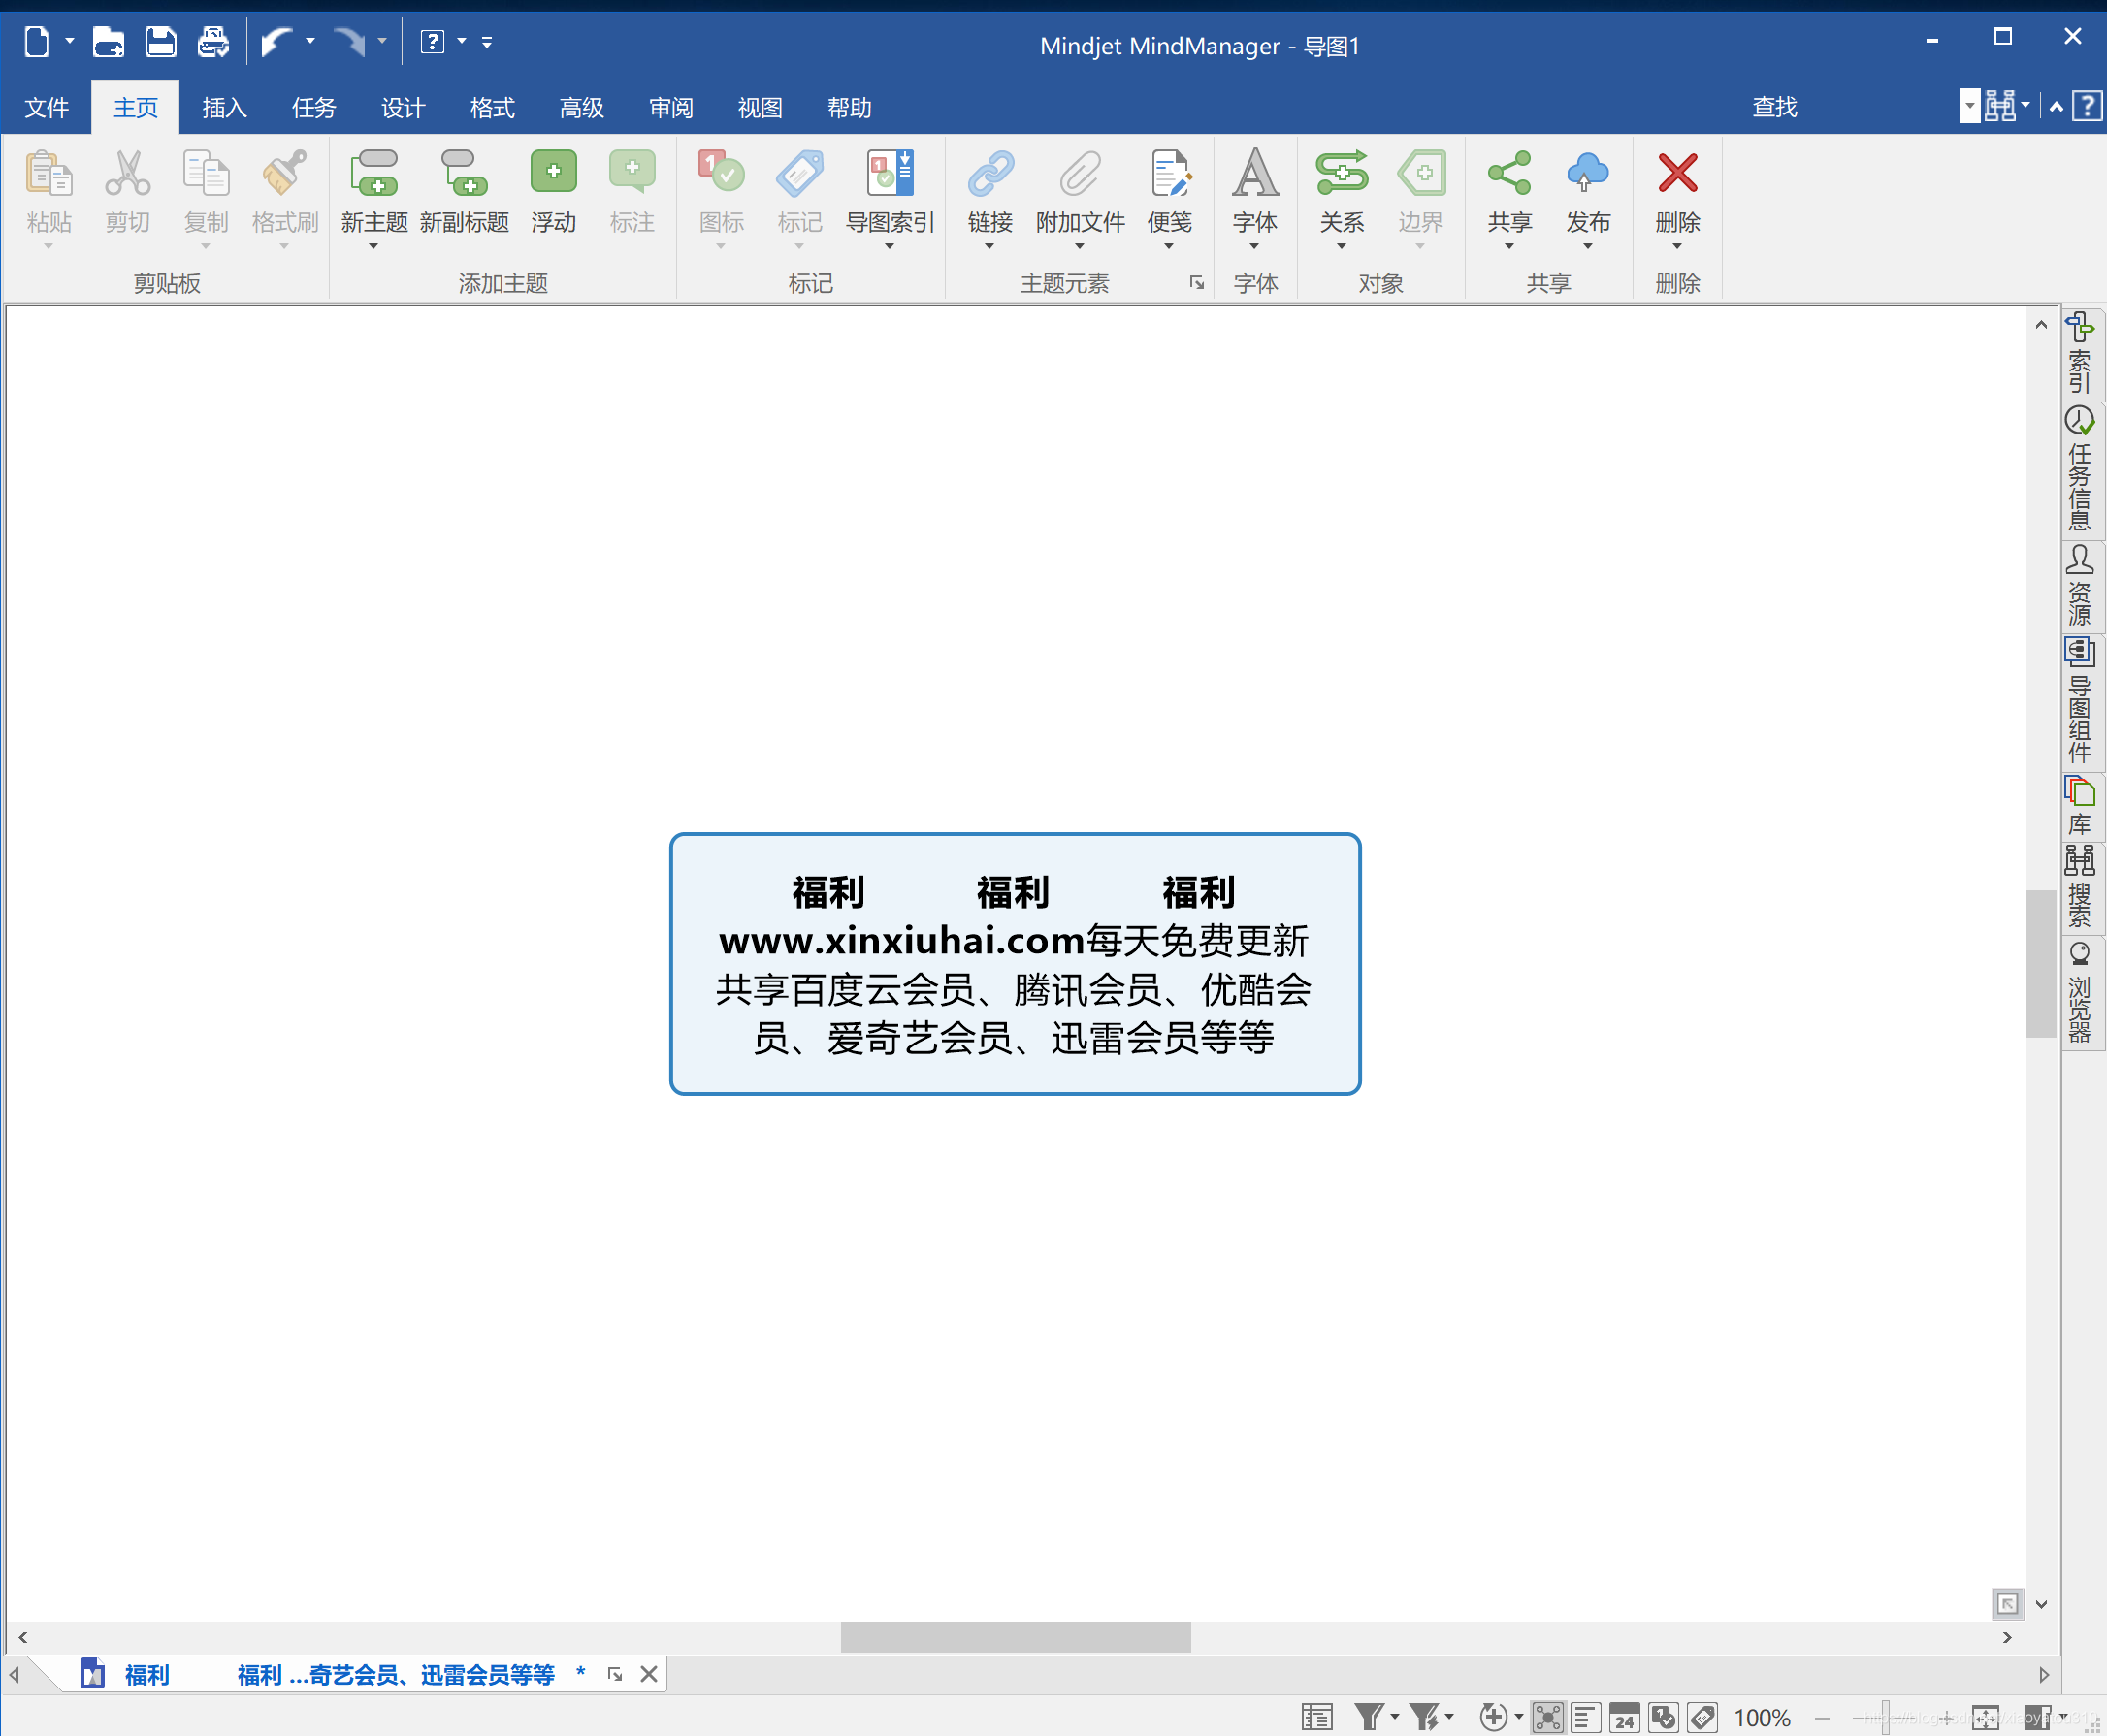Switch to the 高级 ribbon tab

(581, 107)
